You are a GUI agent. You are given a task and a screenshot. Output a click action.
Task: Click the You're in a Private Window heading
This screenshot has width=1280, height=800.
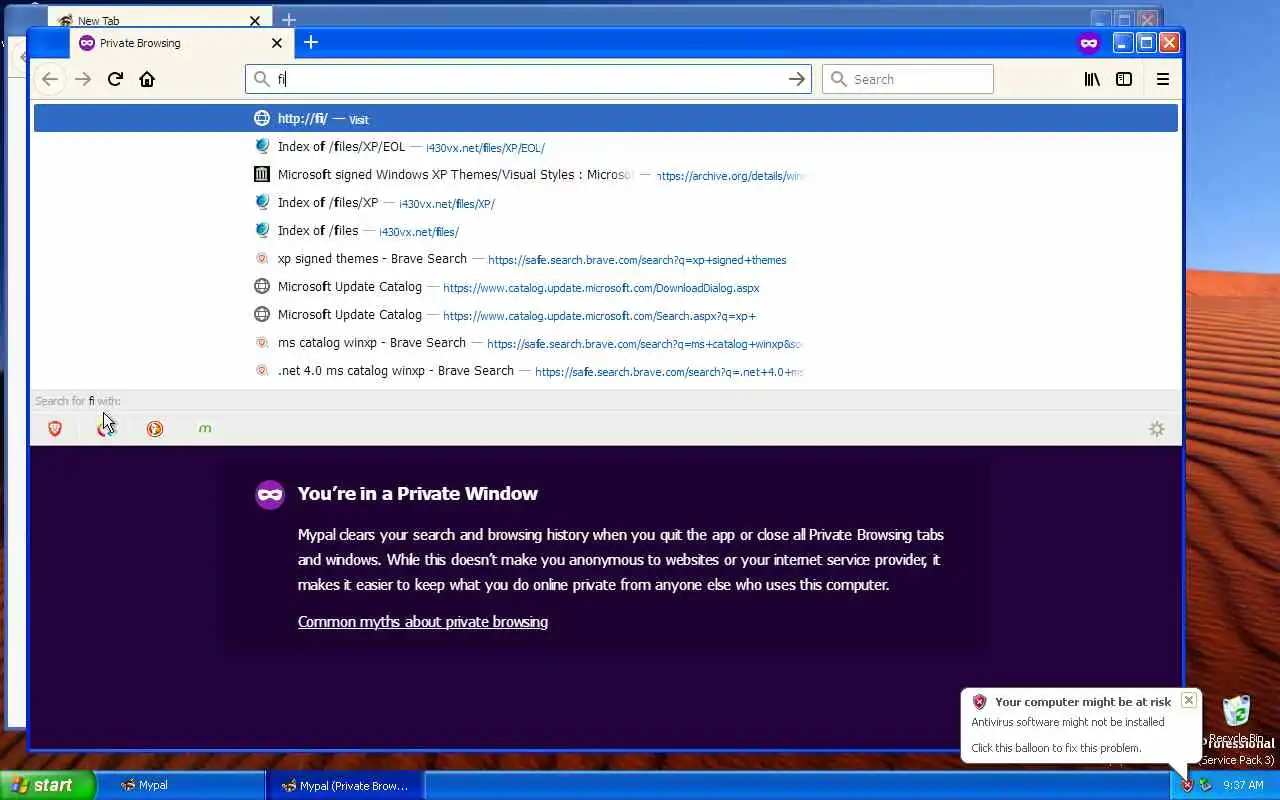tap(417, 493)
